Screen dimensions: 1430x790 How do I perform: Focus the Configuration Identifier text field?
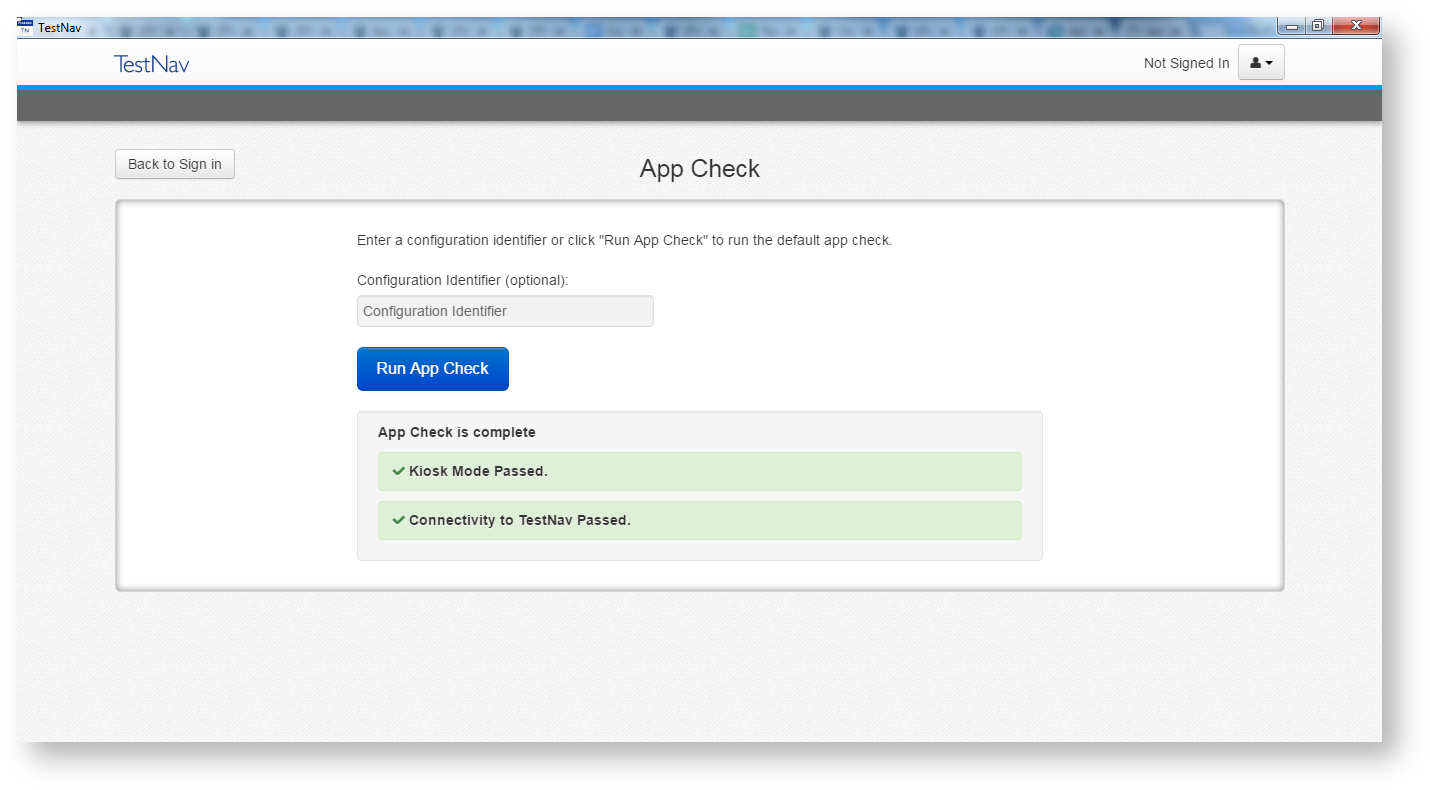(x=505, y=311)
